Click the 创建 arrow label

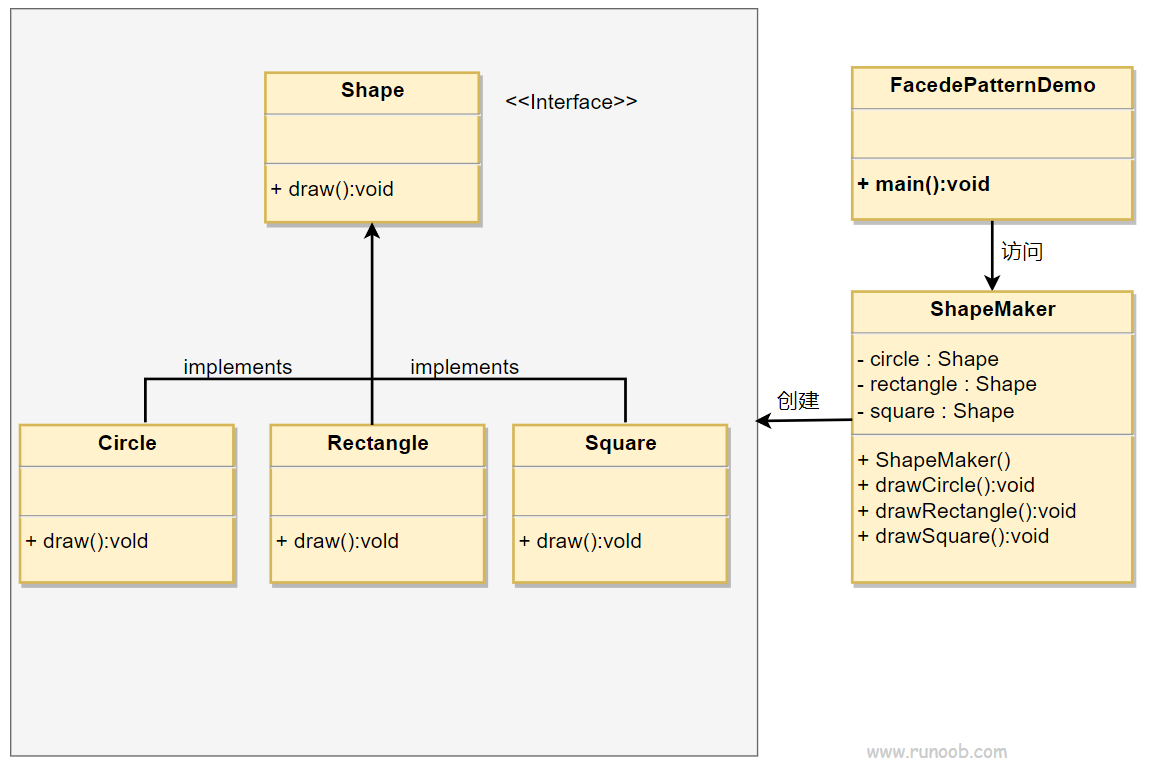pyautogui.click(x=798, y=400)
